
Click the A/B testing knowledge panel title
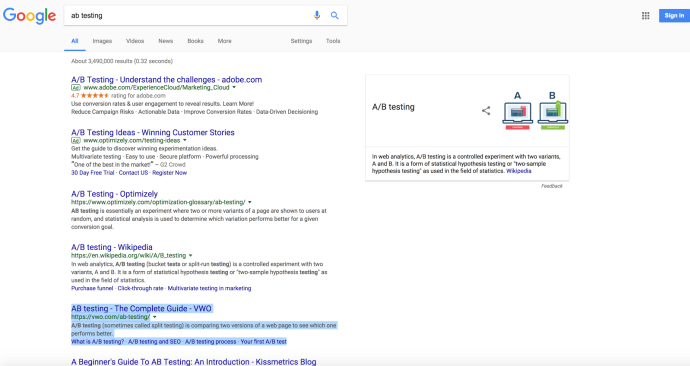pyautogui.click(x=393, y=107)
